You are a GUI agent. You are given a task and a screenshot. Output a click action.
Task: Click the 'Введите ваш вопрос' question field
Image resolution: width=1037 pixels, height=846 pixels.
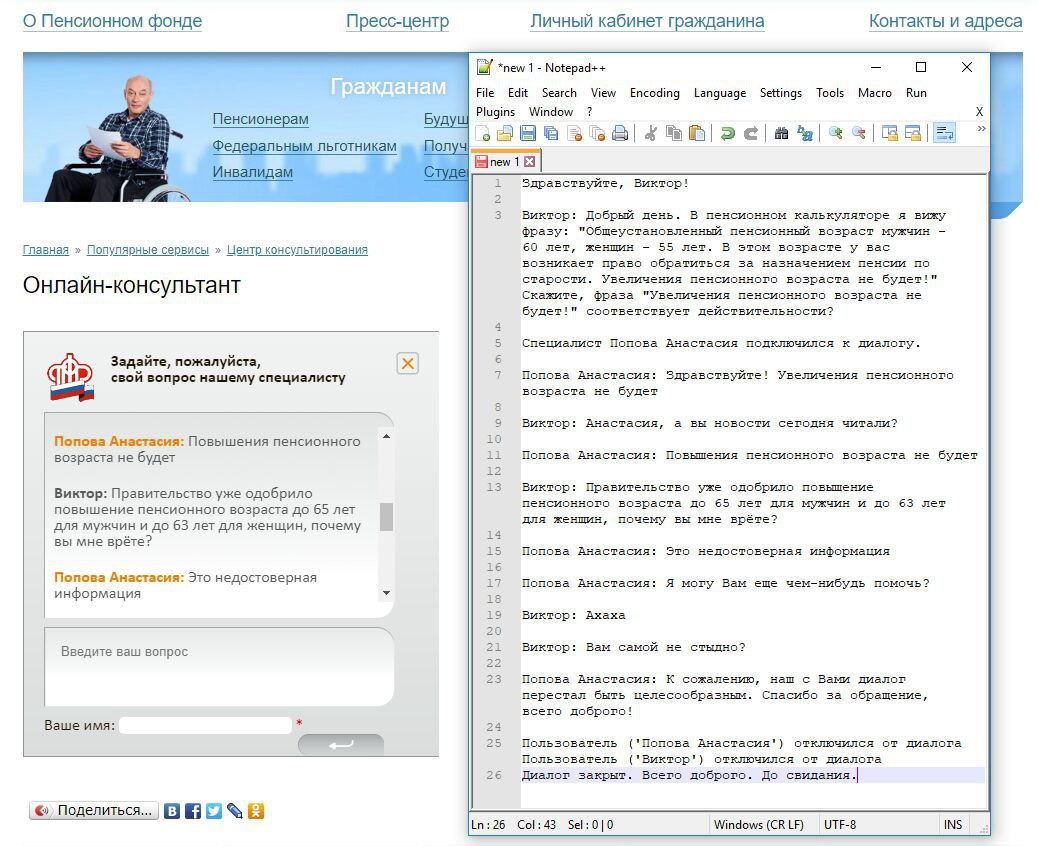pyautogui.click(x=219, y=667)
